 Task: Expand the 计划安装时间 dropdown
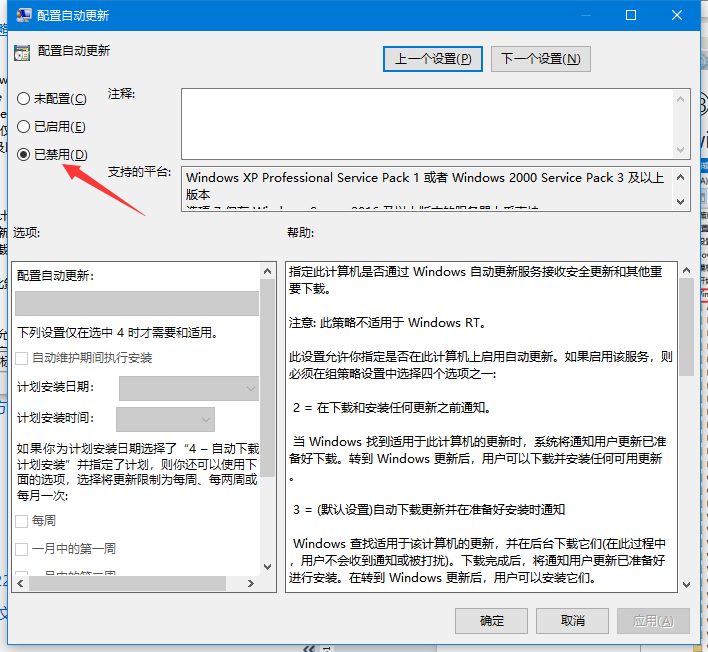(x=165, y=418)
